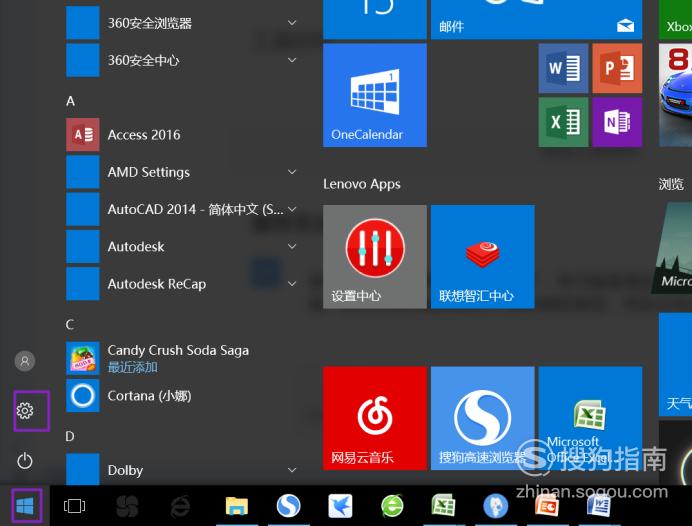Expand the Autodesk ReCap folder chevron
The image size is (692, 526).
(292, 283)
